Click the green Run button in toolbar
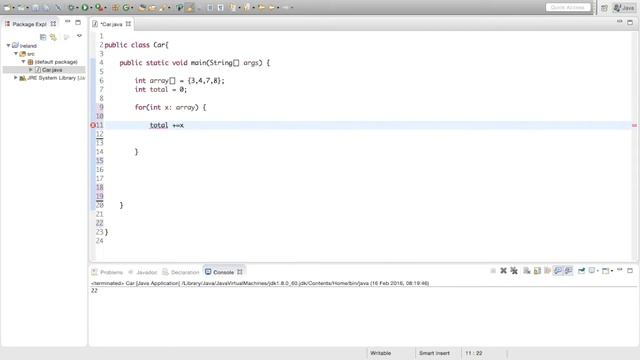640x360 pixels. click(x=84, y=7)
